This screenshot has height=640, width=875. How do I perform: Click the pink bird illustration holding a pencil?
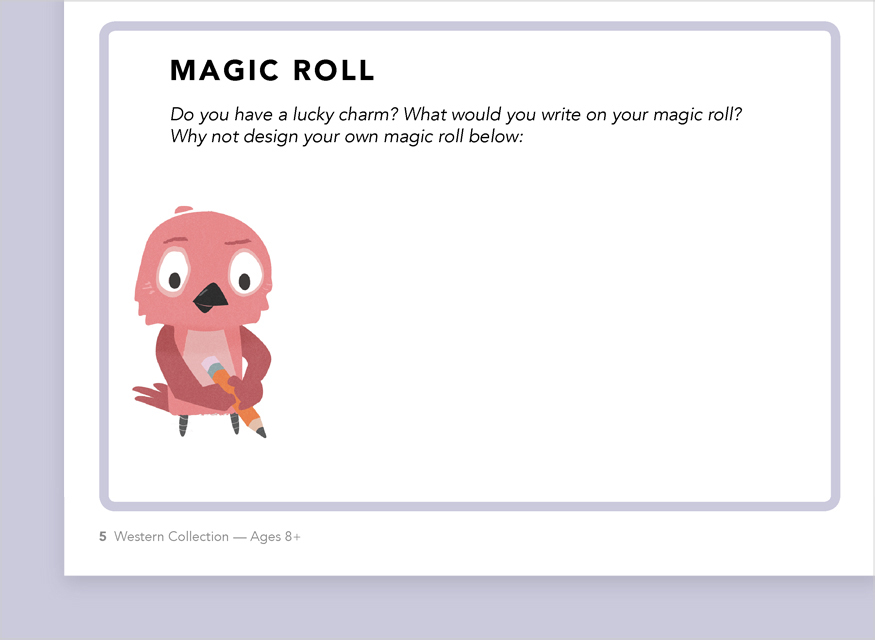(203, 322)
